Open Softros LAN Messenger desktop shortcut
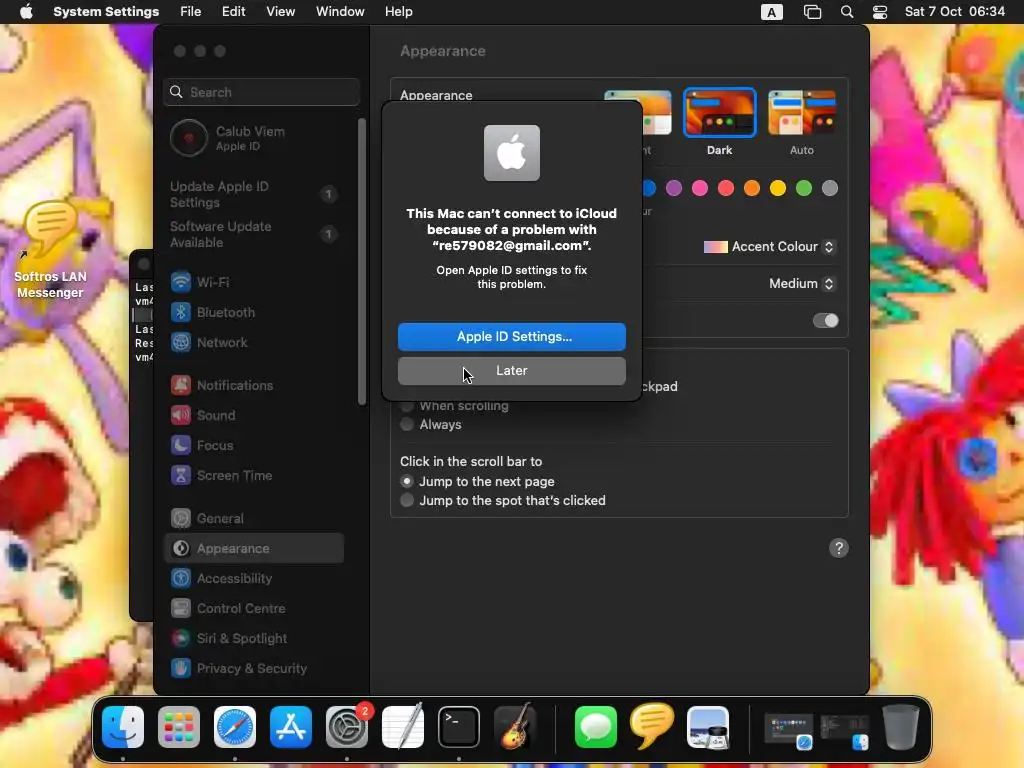 pyautogui.click(x=50, y=249)
